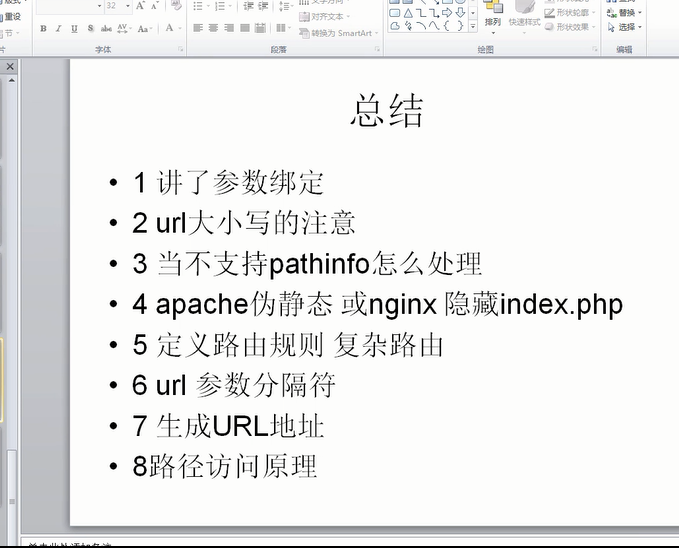Image resolution: width=679 pixels, height=548 pixels.
Task: Click bullet 7 生成URL地址
Action: point(228,426)
